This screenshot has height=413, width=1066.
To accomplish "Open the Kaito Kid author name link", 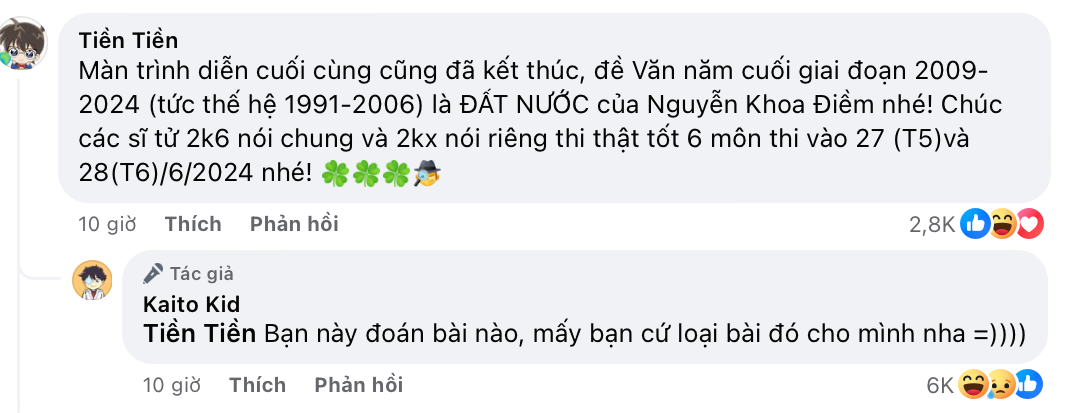I will point(192,303).
